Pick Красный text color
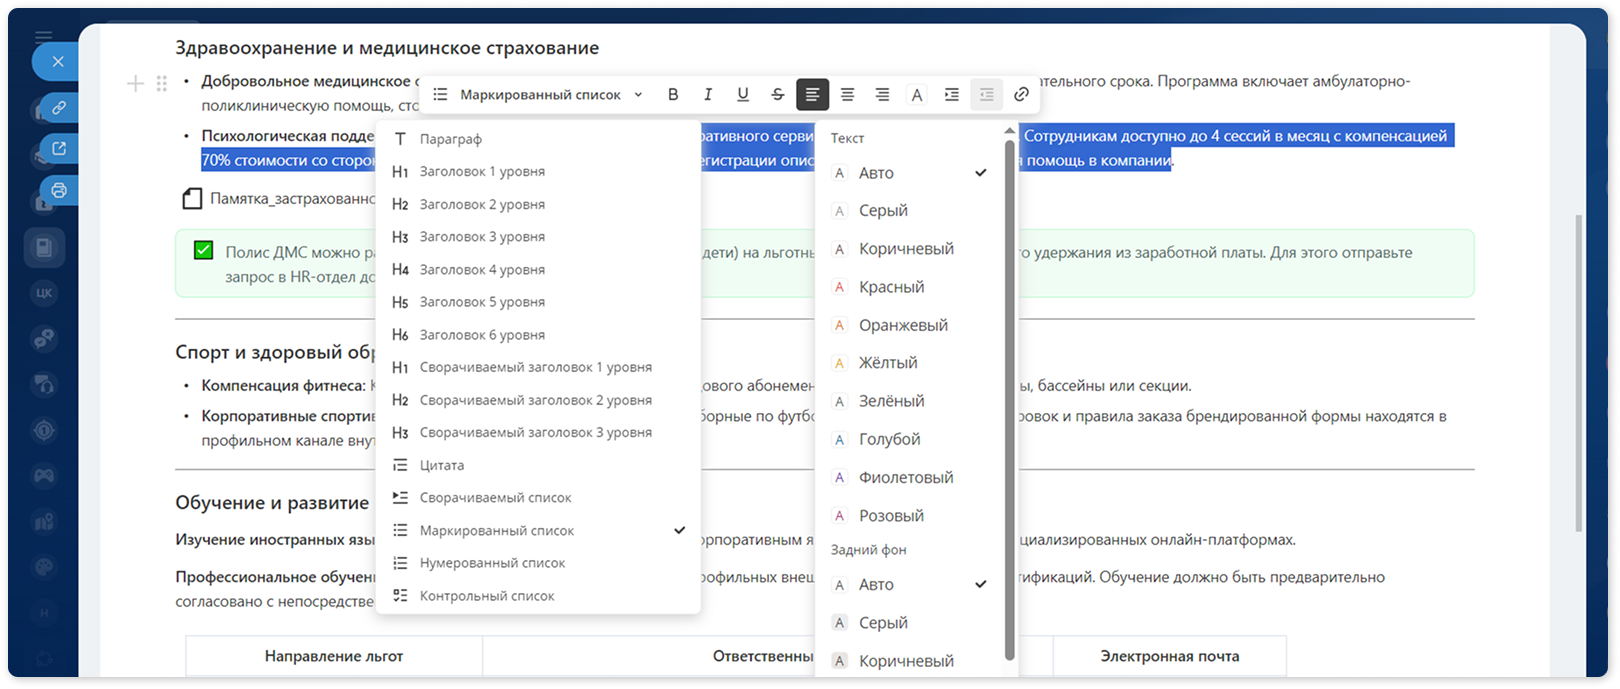This screenshot has width=1620, height=689. [908, 287]
